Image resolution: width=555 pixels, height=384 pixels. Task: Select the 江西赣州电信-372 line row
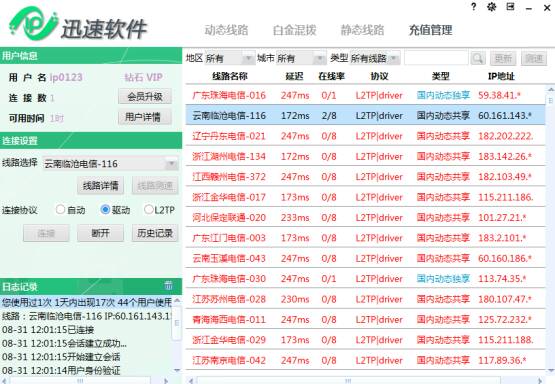point(365,177)
